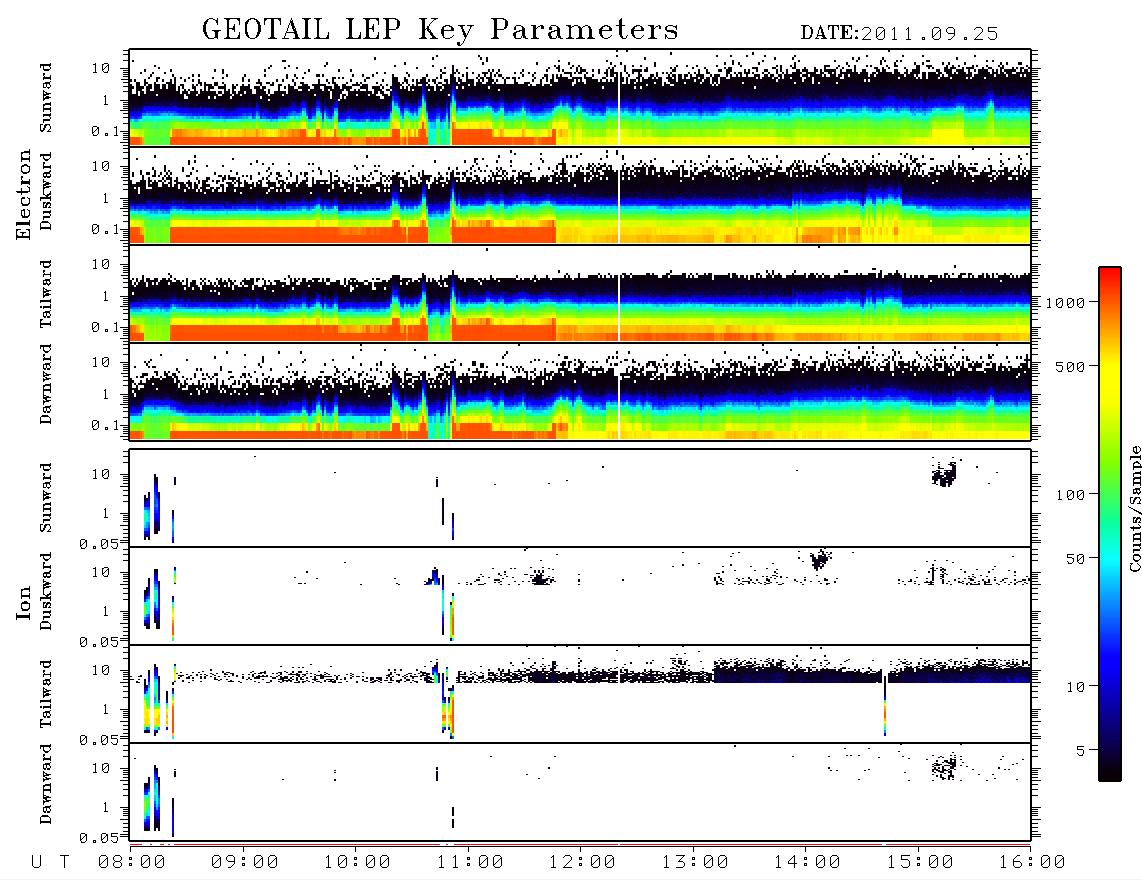Click the Ion "Sunward" panel label
This screenshot has height=880, width=1142.
(46, 498)
